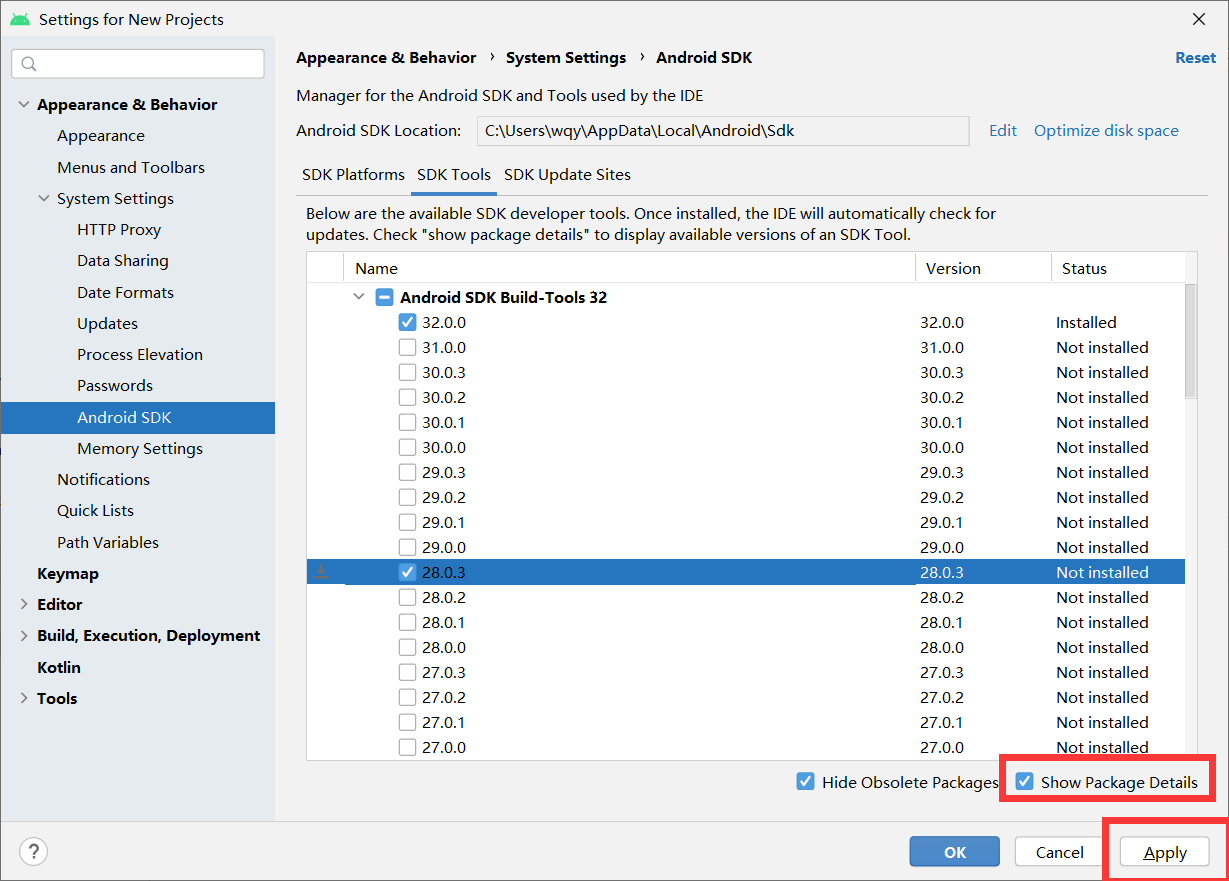1229x881 pixels.
Task: Click the 29.0.3 row name
Action: [444, 472]
